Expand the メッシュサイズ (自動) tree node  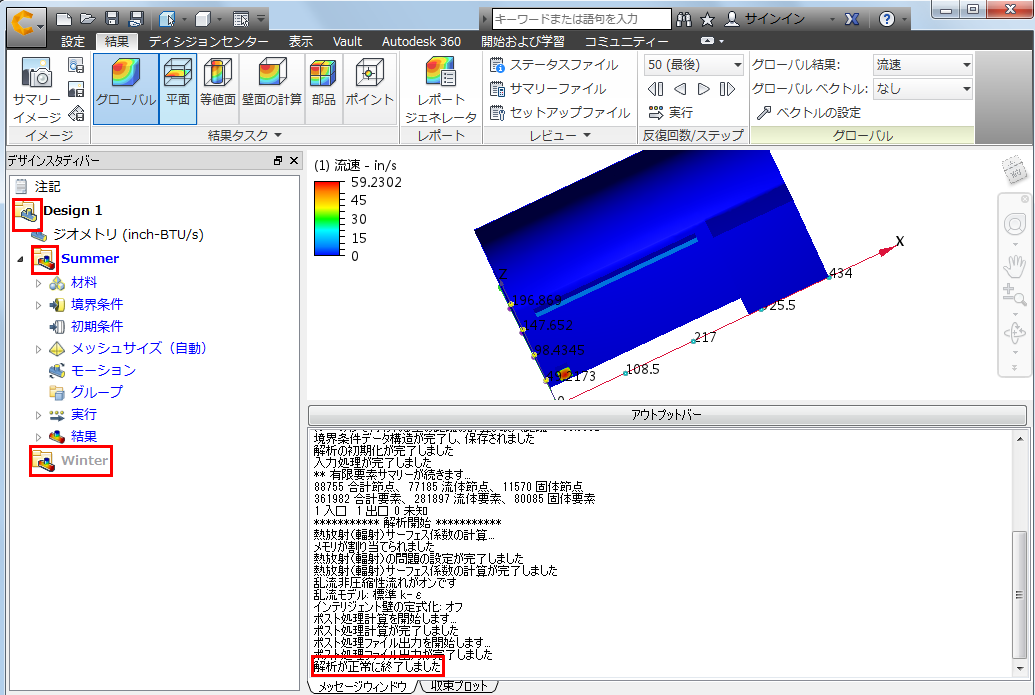[x=38, y=348]
